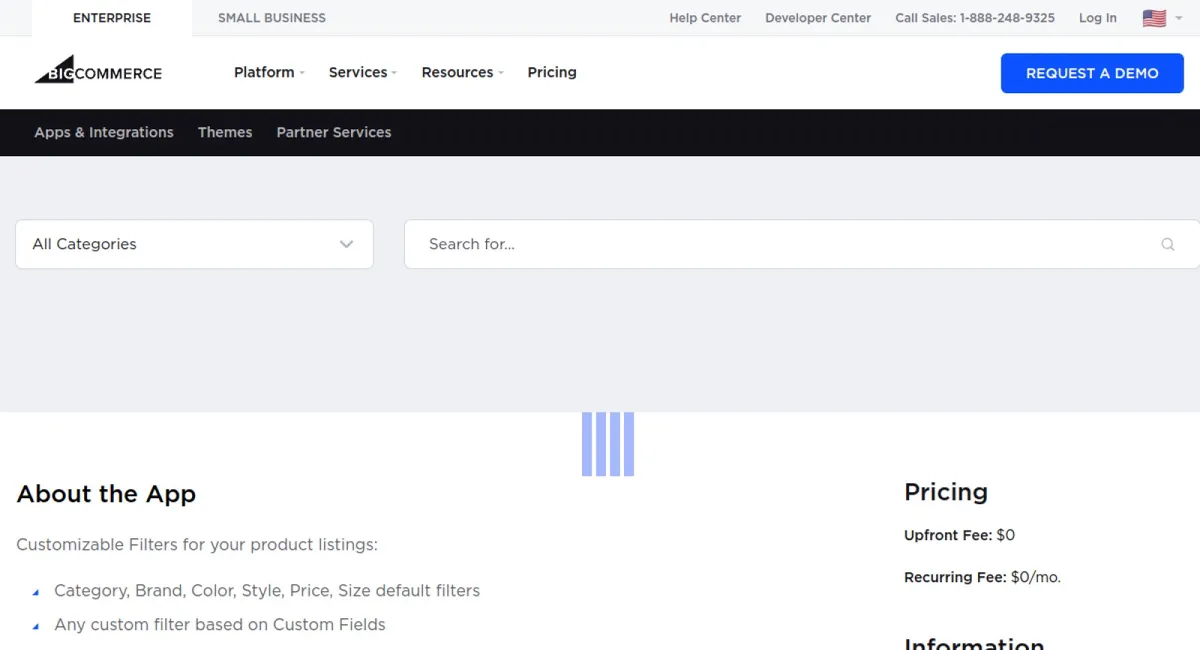This screenshot has width=1200, height=650.
Task: Click the loading bars indicator
Action: tap(608, 444)
